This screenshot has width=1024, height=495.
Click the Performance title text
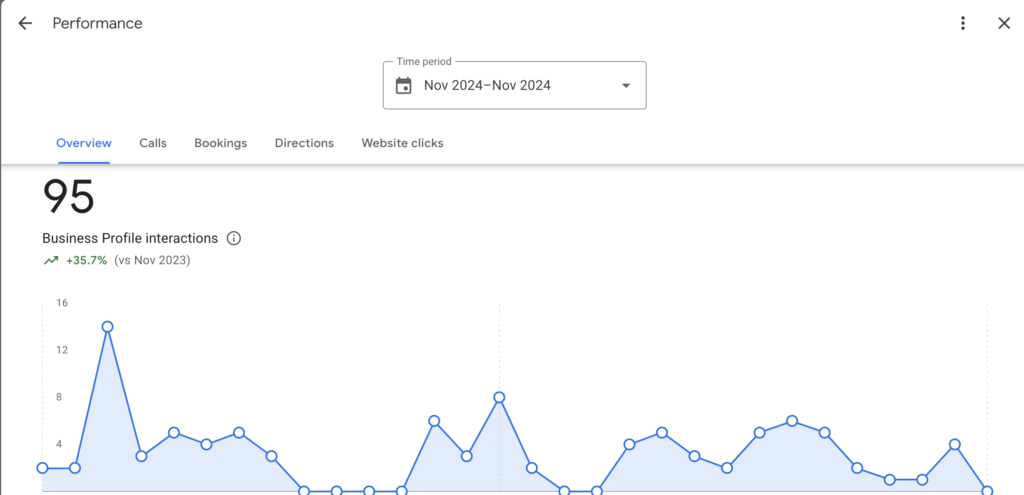pos(97,23)
